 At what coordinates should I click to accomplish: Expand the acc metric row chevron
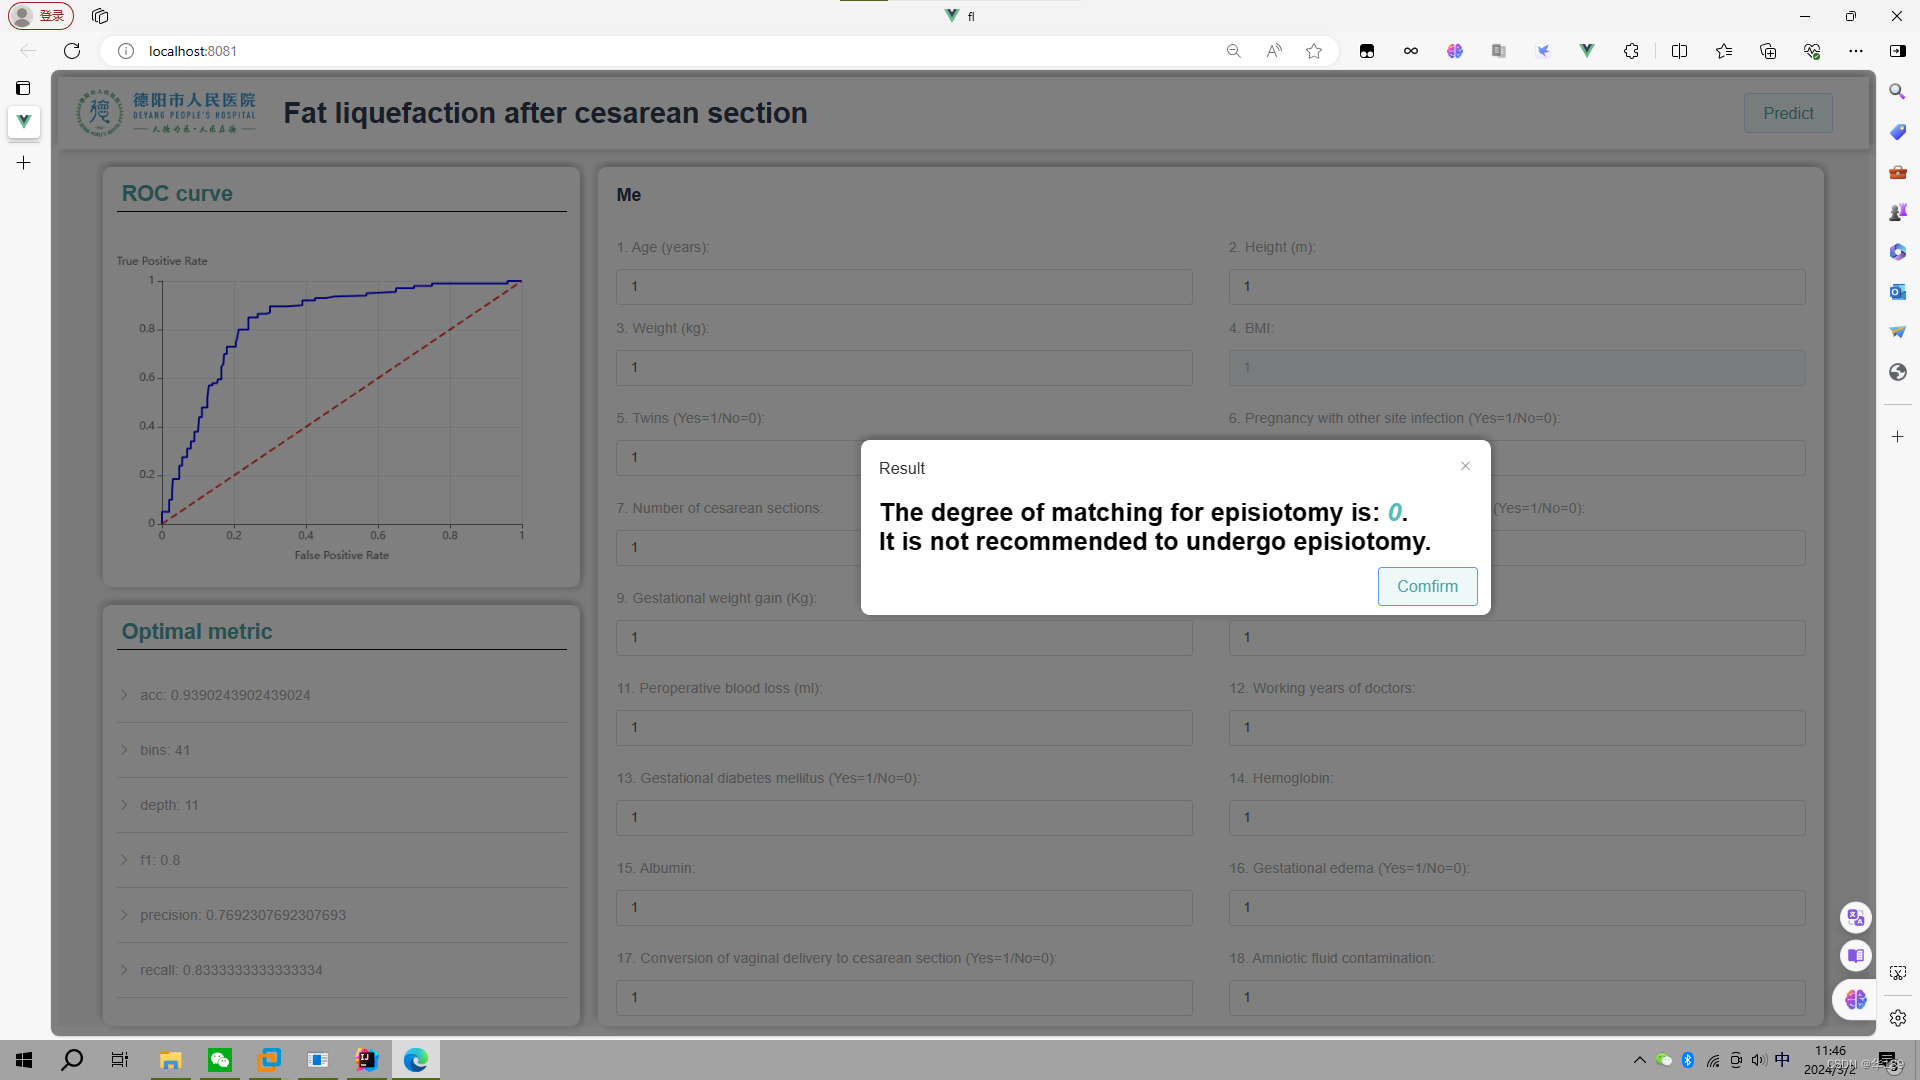125,695
